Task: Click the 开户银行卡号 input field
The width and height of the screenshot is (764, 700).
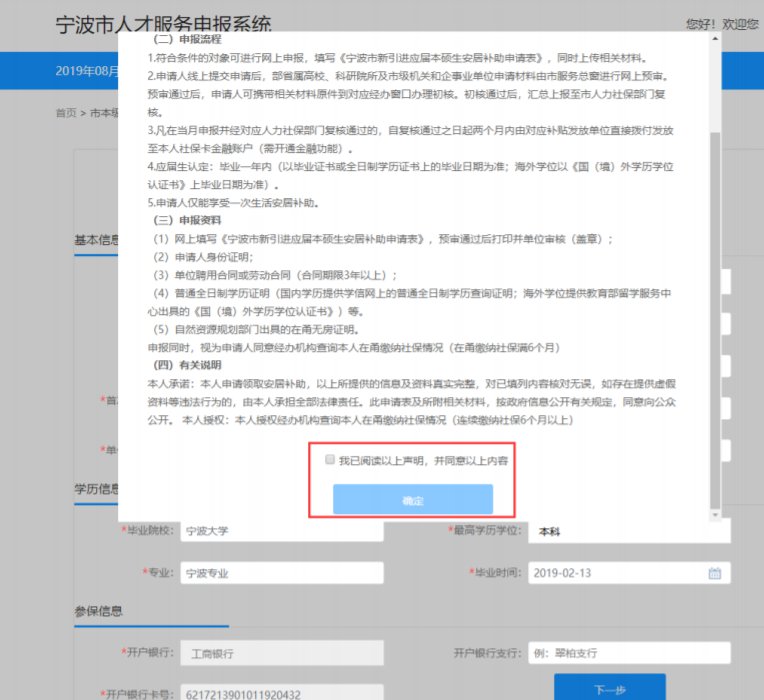Action: [x=282, y=694]
